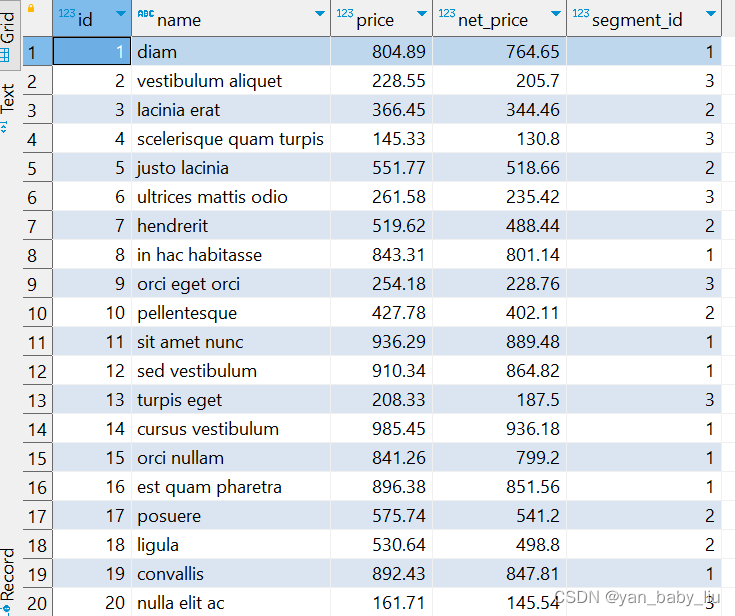Open segment_id column filter dropdown arrow
The height and width of the screenshot is (616, 735).
click(711, 14)
